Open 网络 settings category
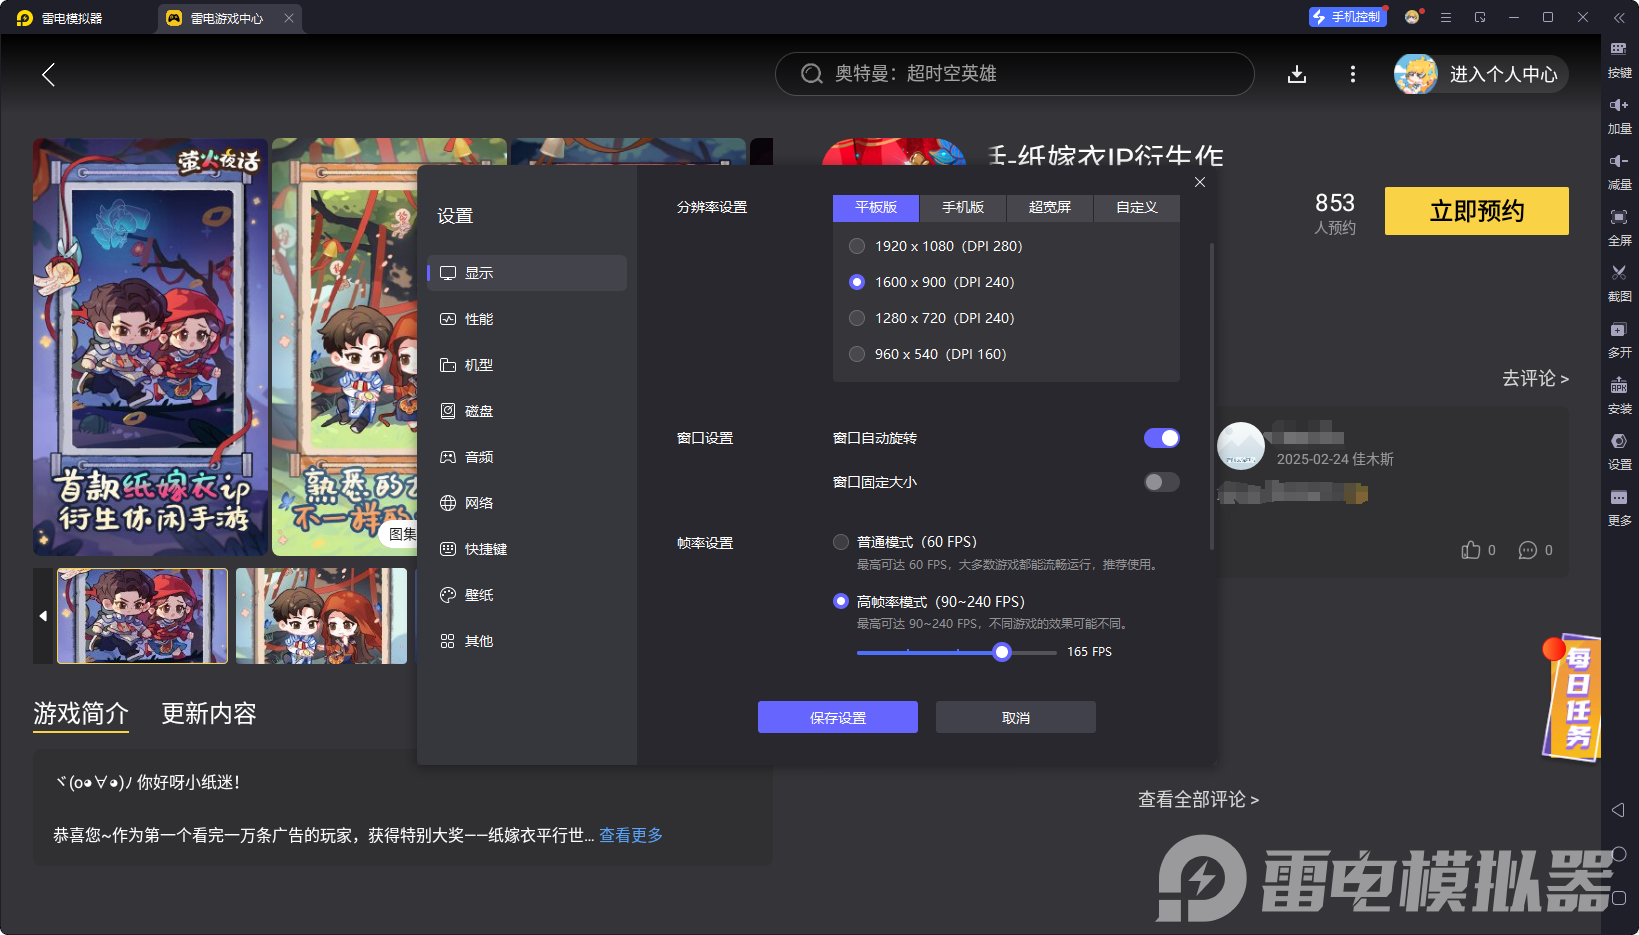1639x935 pixels. (x=527, y=503)
